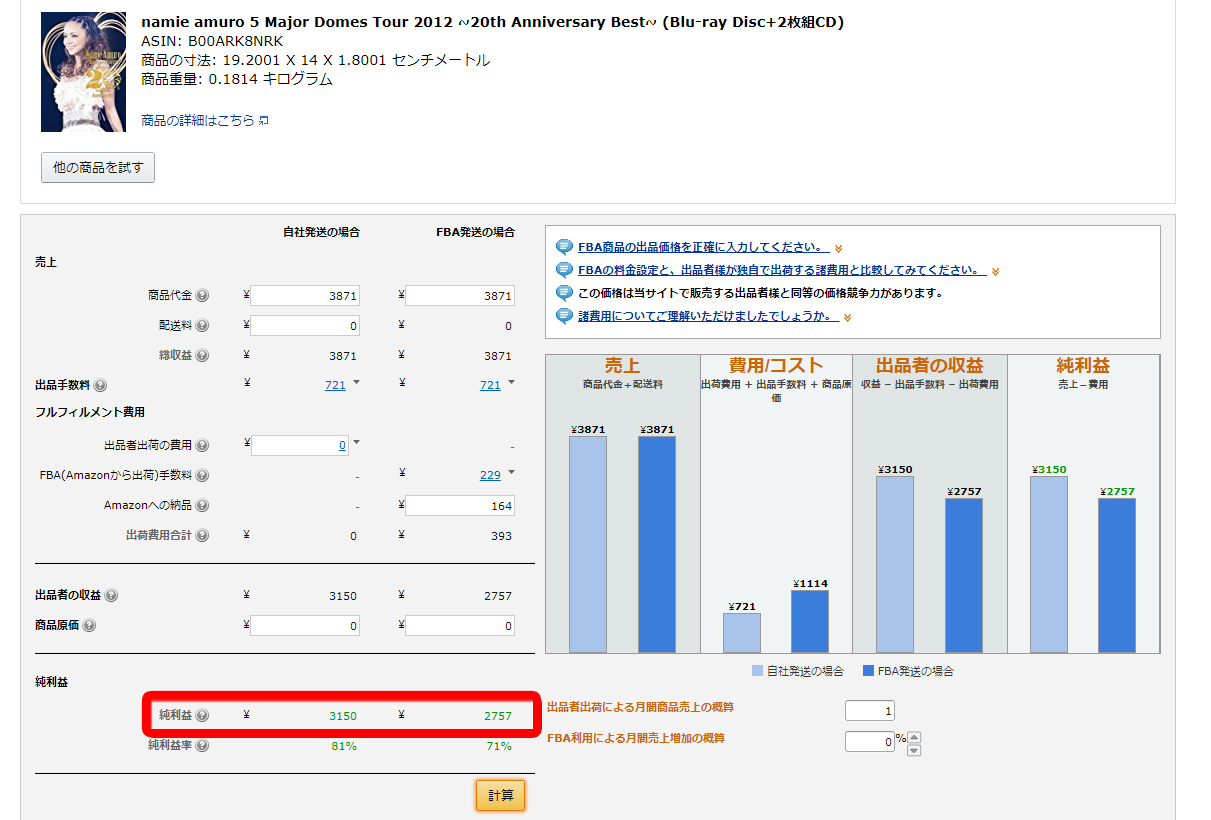Screen dimensions: 1211x820
Task: Open dropdown arrow beside 出品者出荷の費用 field
Action: coord(356,443)
